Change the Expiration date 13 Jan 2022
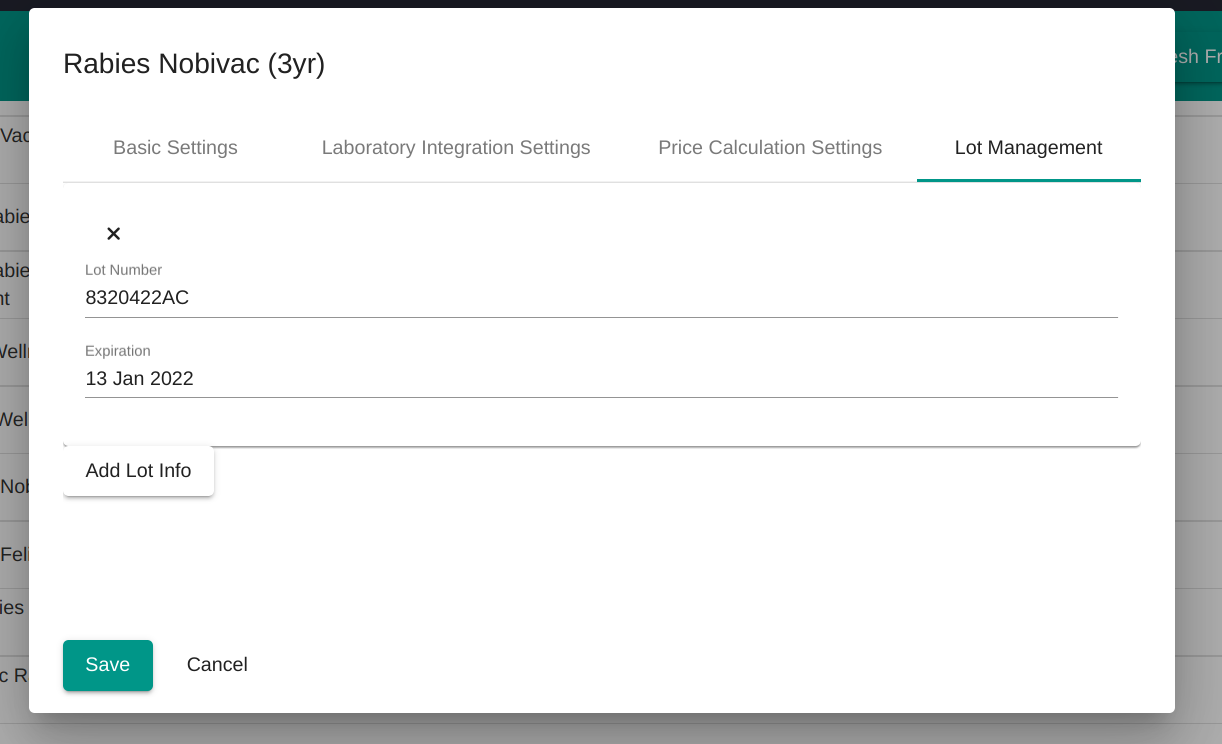The image size is (1222, 744). pos(601,379)
